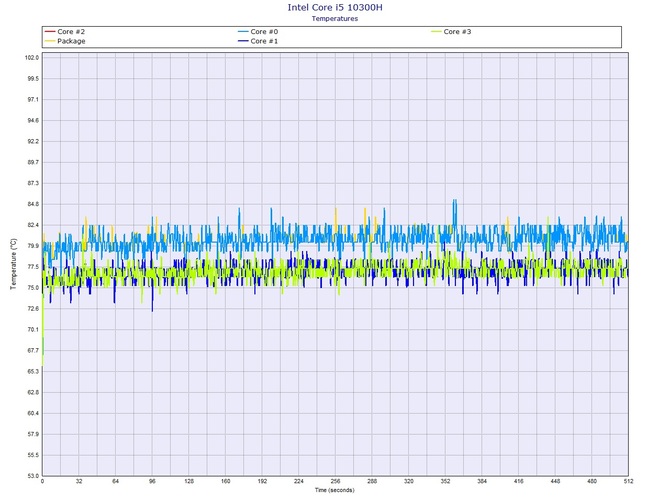Click the 89.7 y-axis value
The height and width of the screenshot is (502, 670).
pos(33,162)
